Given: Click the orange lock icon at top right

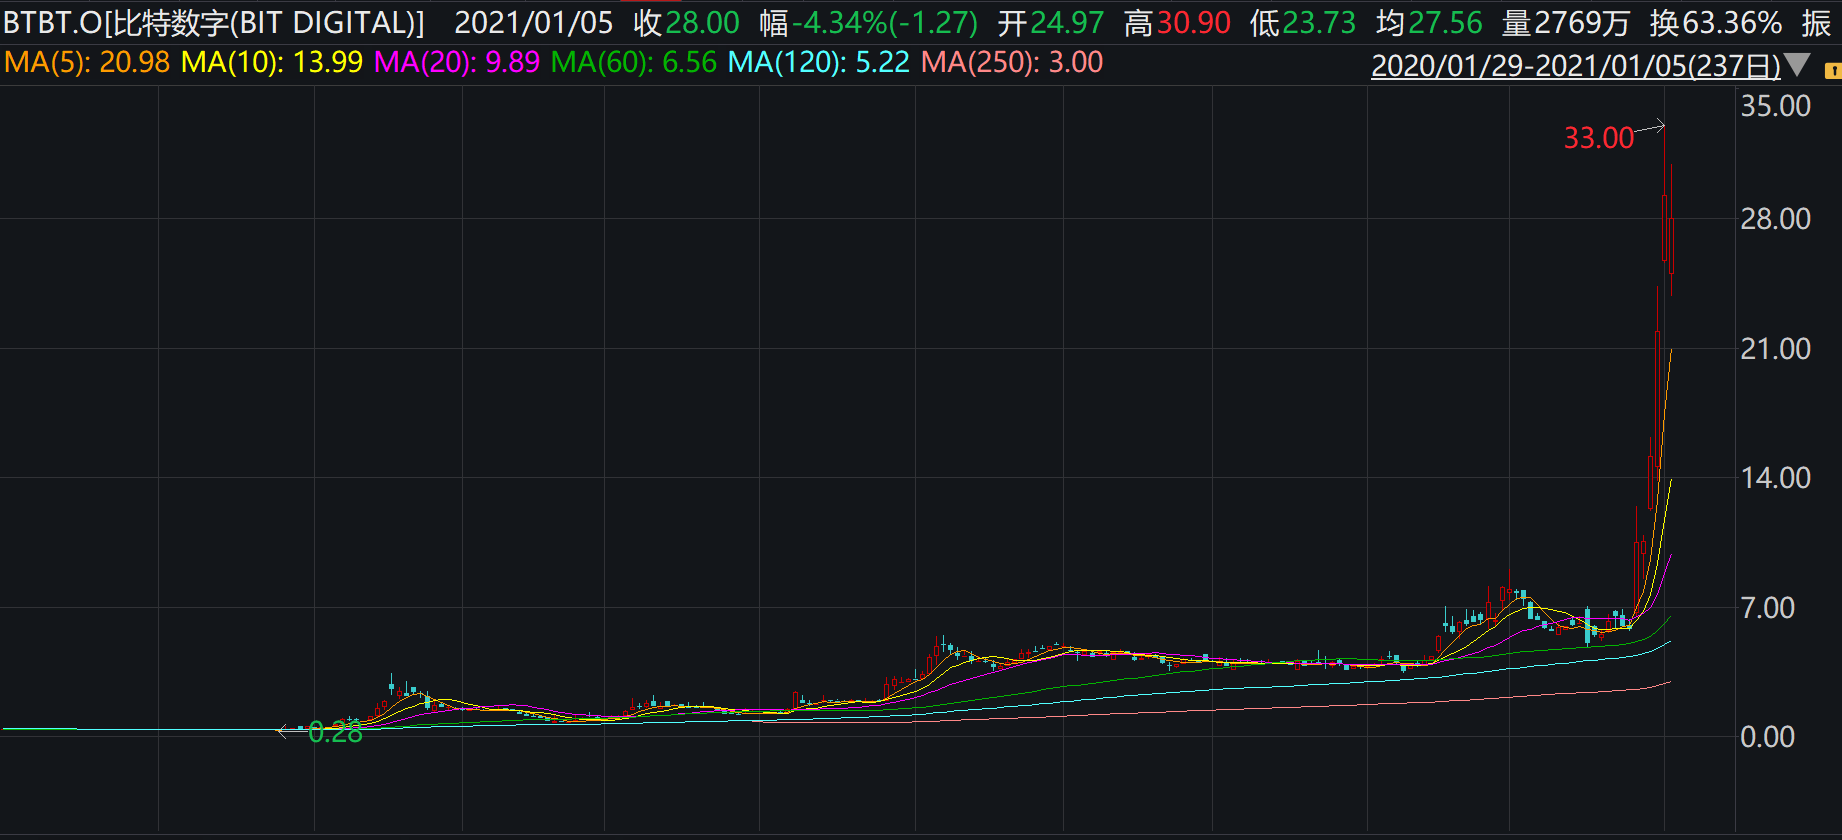Looking at the screenshot, I should click(1833, 71).
